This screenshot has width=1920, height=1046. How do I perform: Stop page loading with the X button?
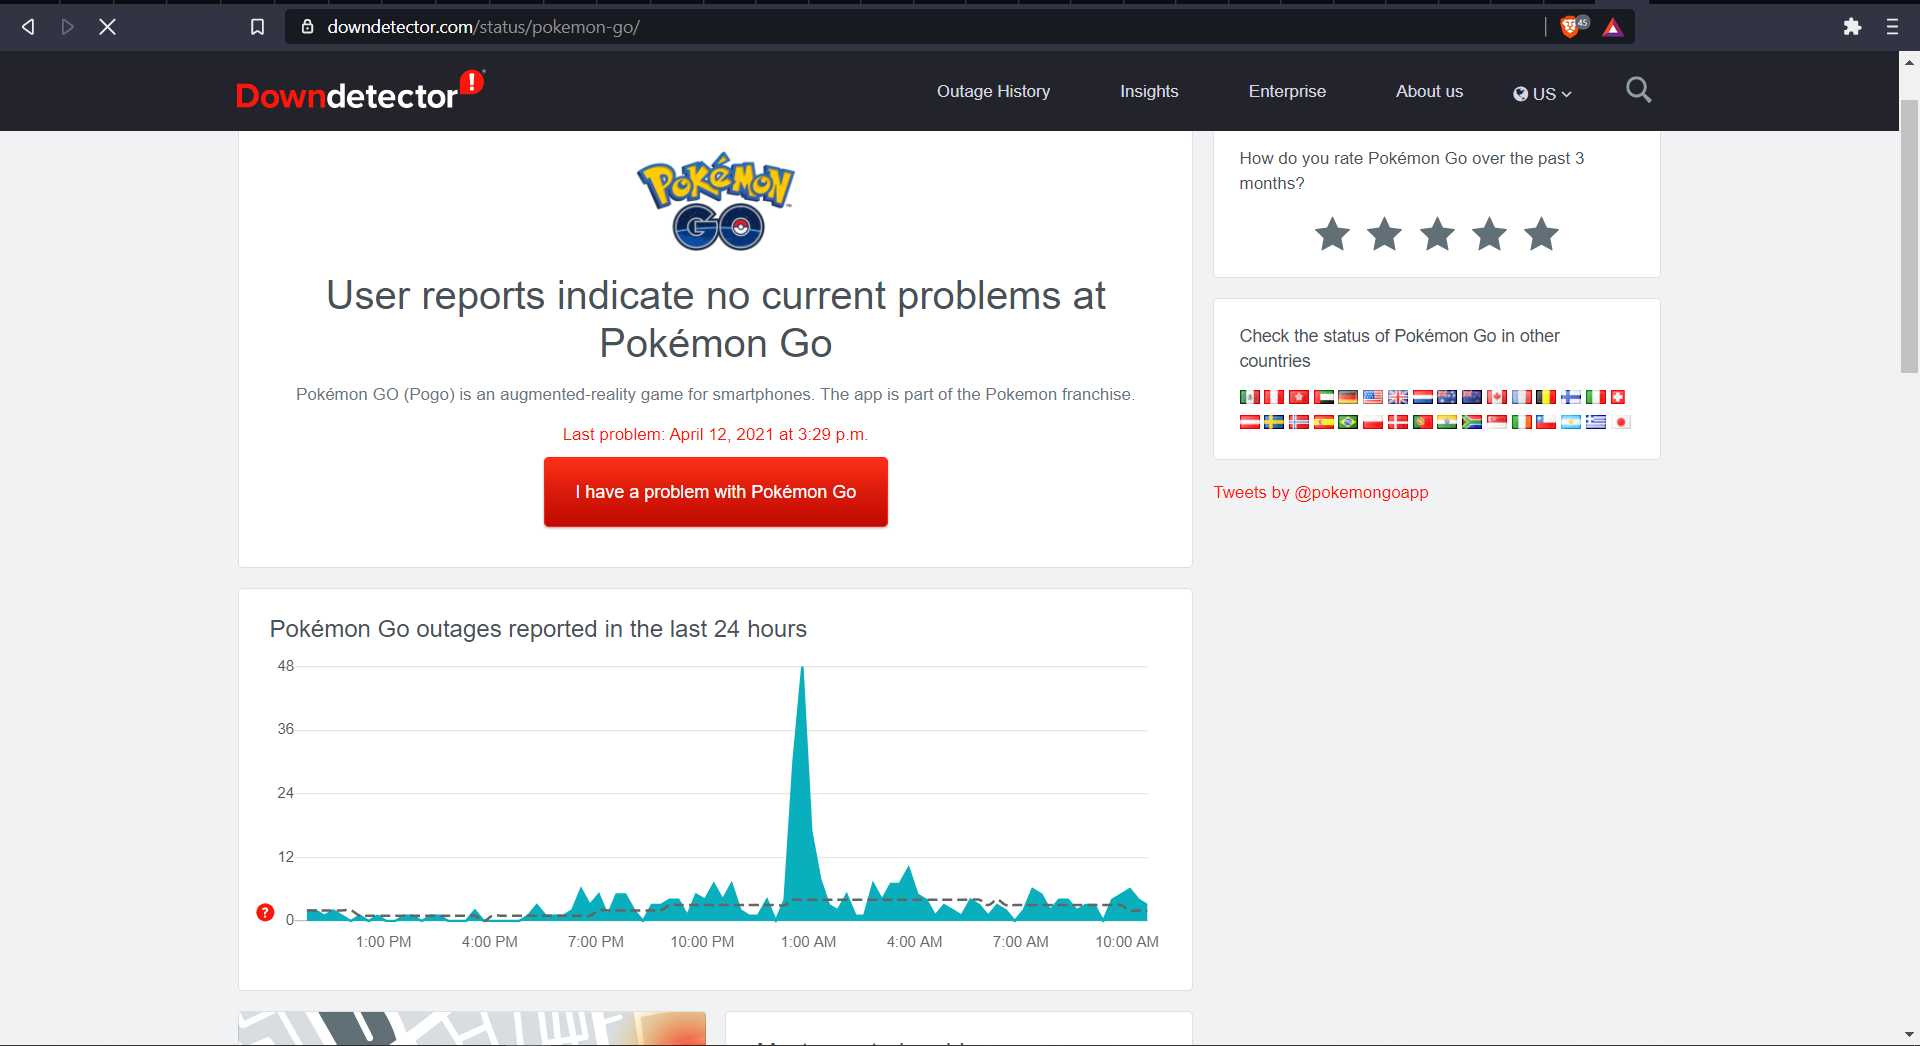pyautogui.click(x=108, y=27)
